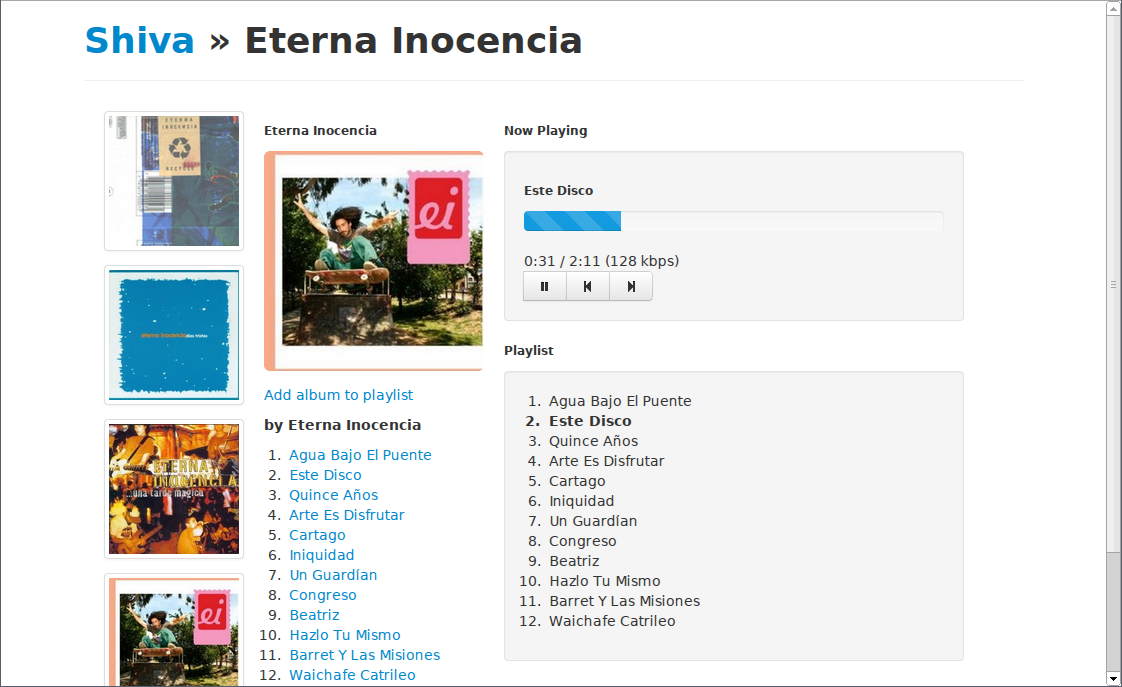Play Arte Es Disfrutar from album track links
The image size is (1122, 687).
(x=346, y=515)
